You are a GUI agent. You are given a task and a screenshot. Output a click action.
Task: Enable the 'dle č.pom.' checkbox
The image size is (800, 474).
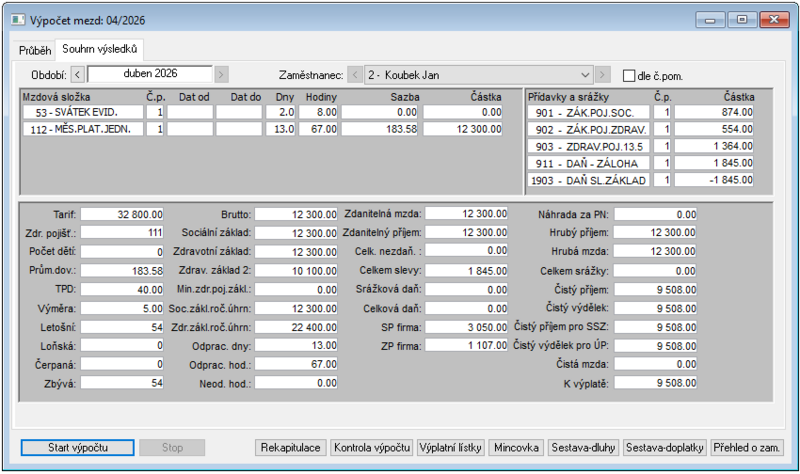[629, 76]
